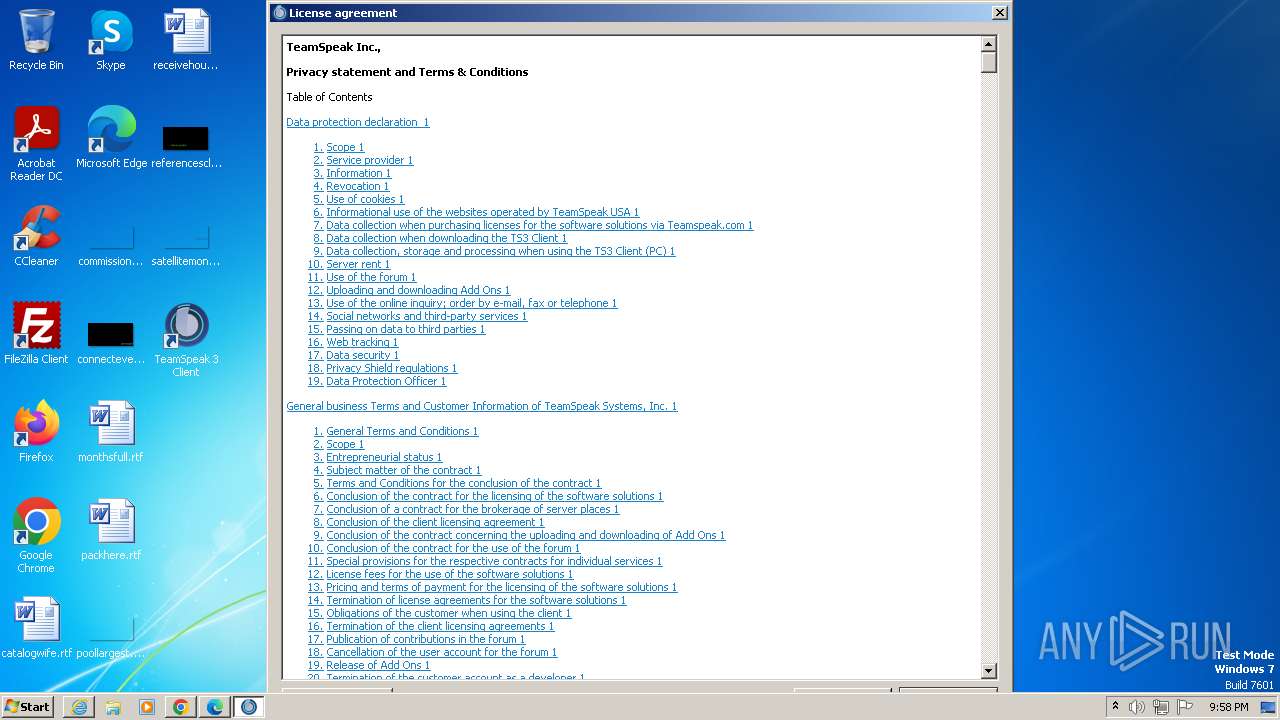Open Acrobat Reader DC shortcut

coord(36,144)
